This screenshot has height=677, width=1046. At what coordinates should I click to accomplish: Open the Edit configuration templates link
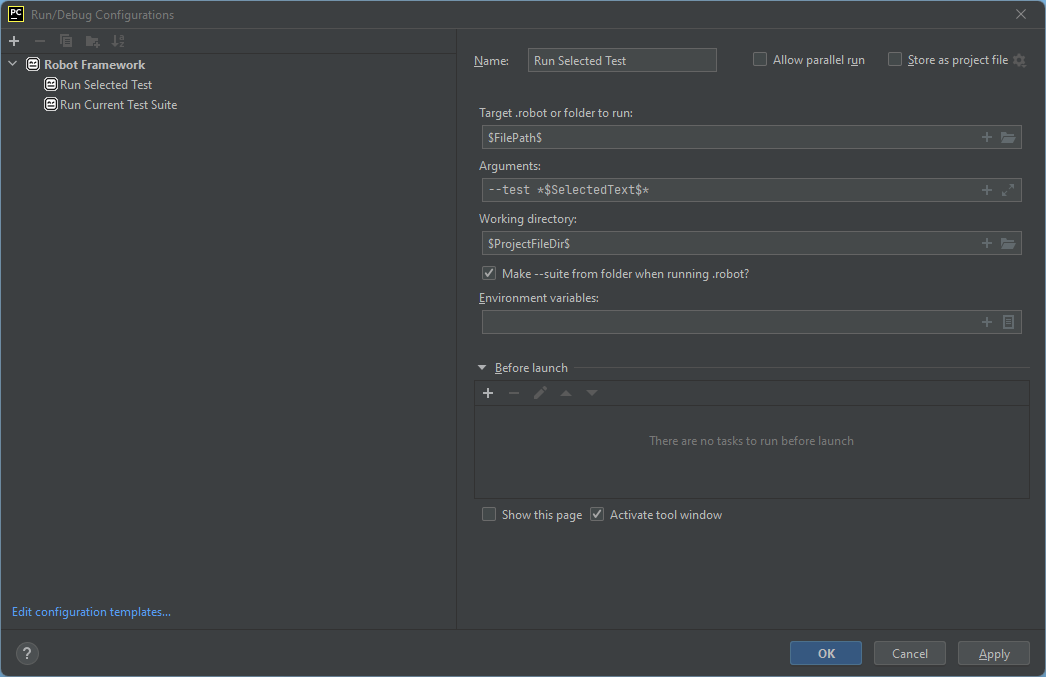tap(91, 612)
